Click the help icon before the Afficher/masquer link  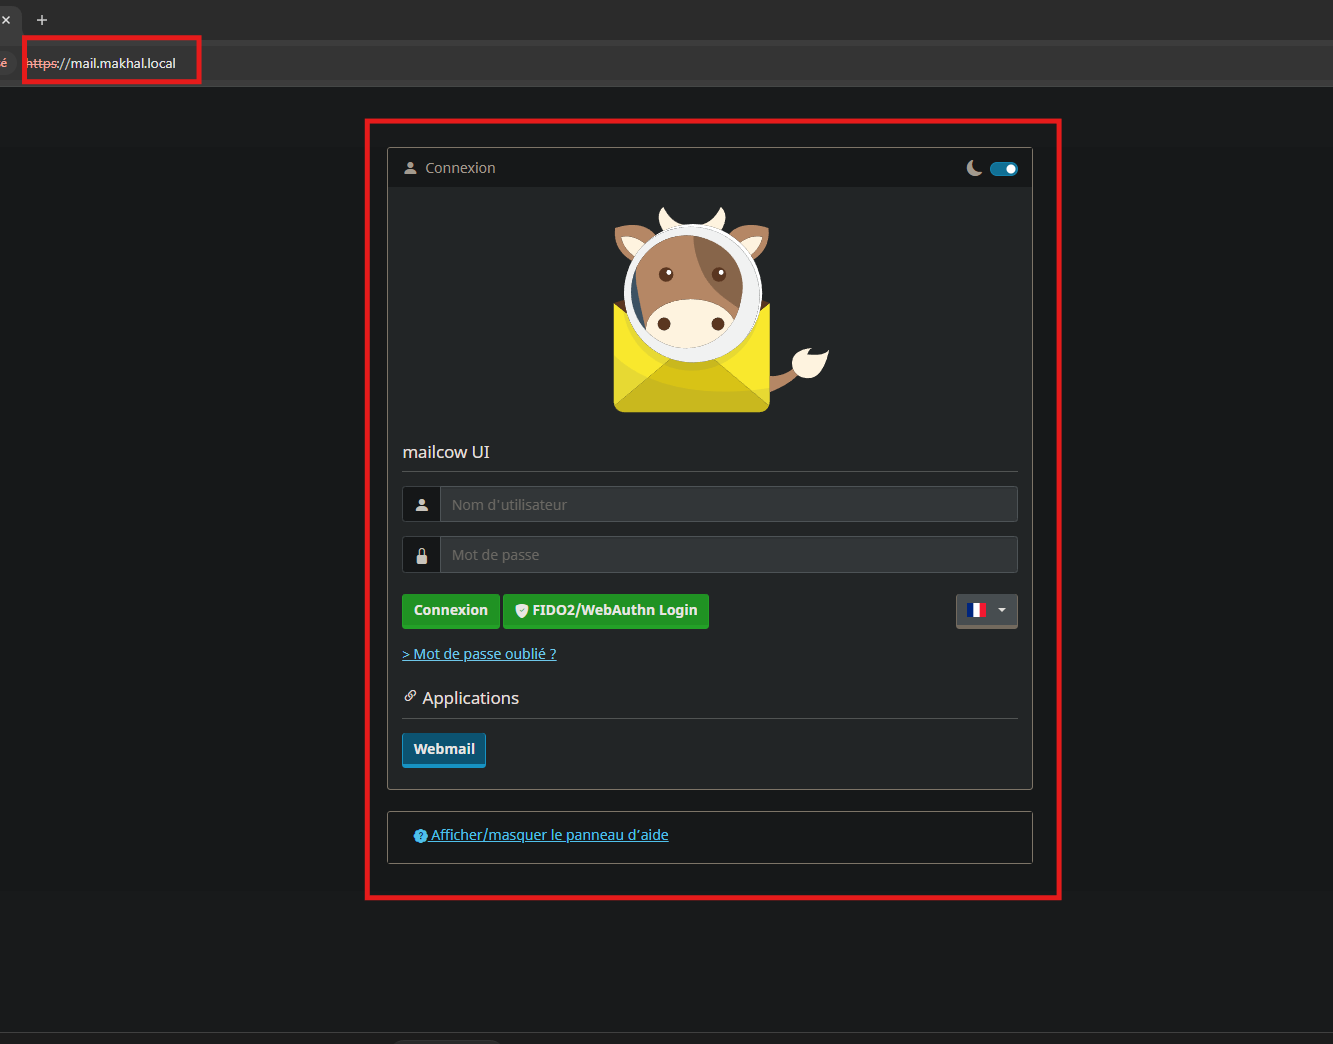420,836
